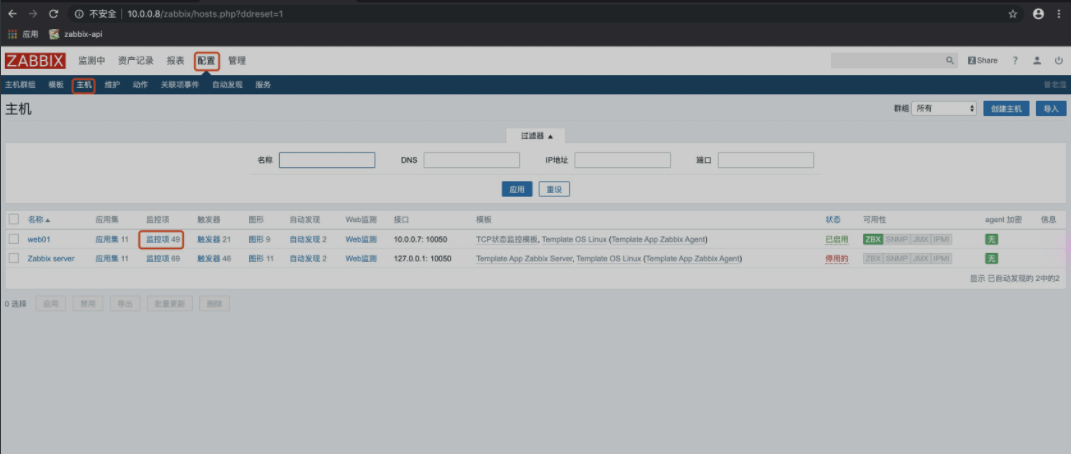
Task: Open the 报表 top menu
Action: pyautogui.click(x=176, y=61)
